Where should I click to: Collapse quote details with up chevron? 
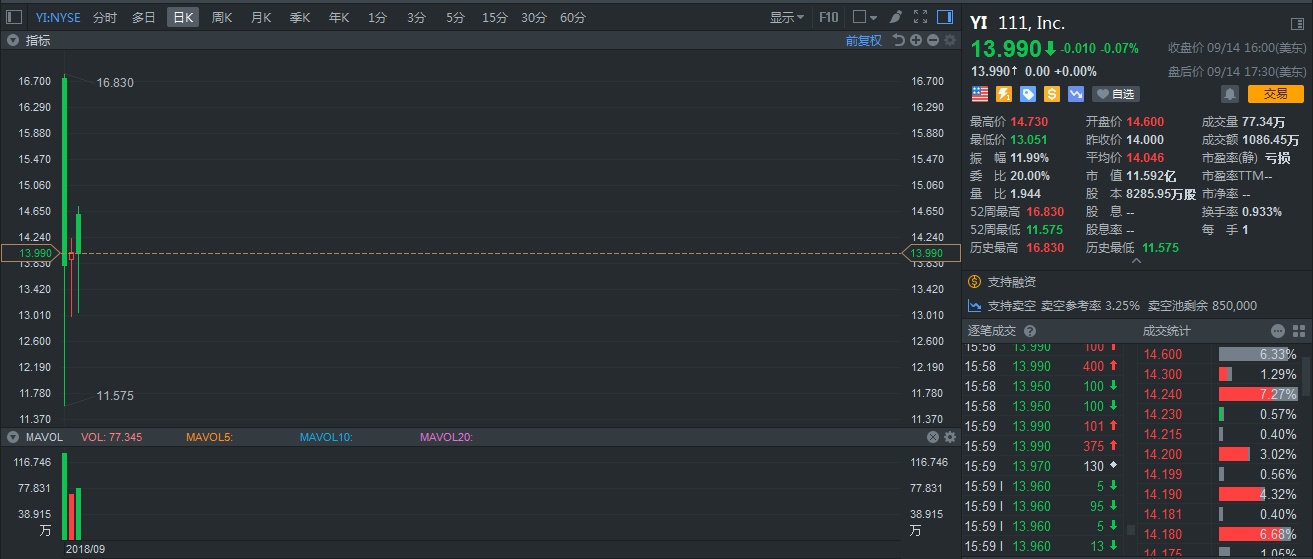[1136, 261]
